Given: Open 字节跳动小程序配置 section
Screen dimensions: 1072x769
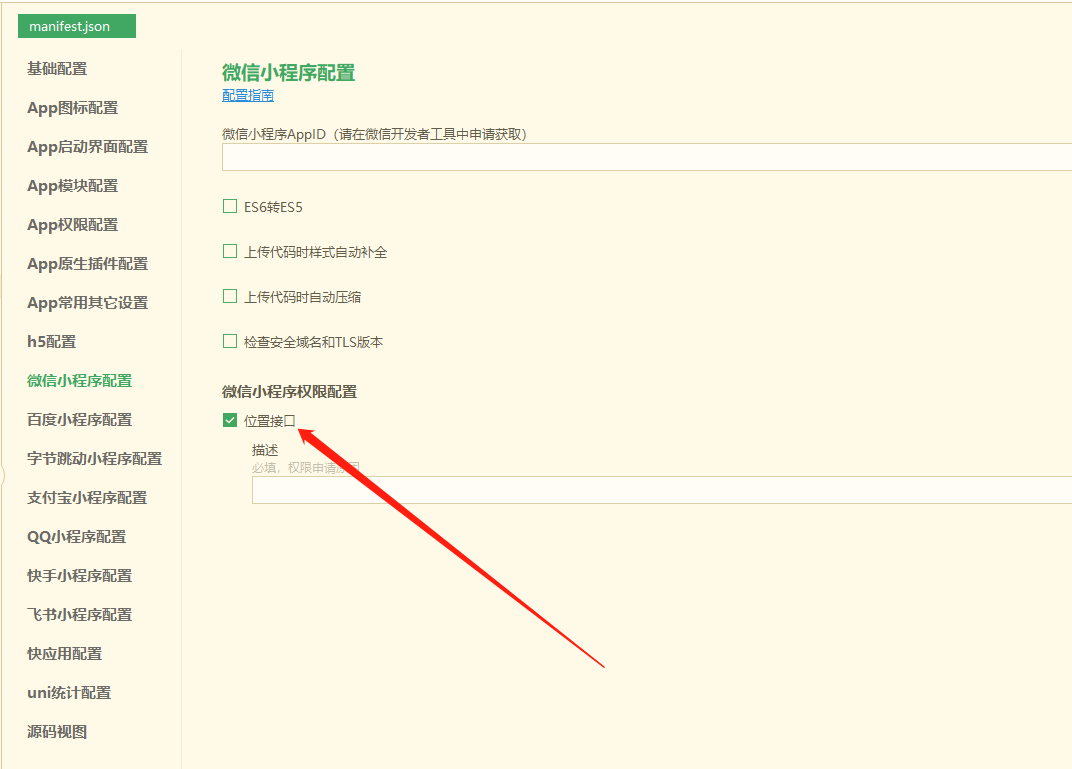Looking at the screenshot, I should click(94, 458).
